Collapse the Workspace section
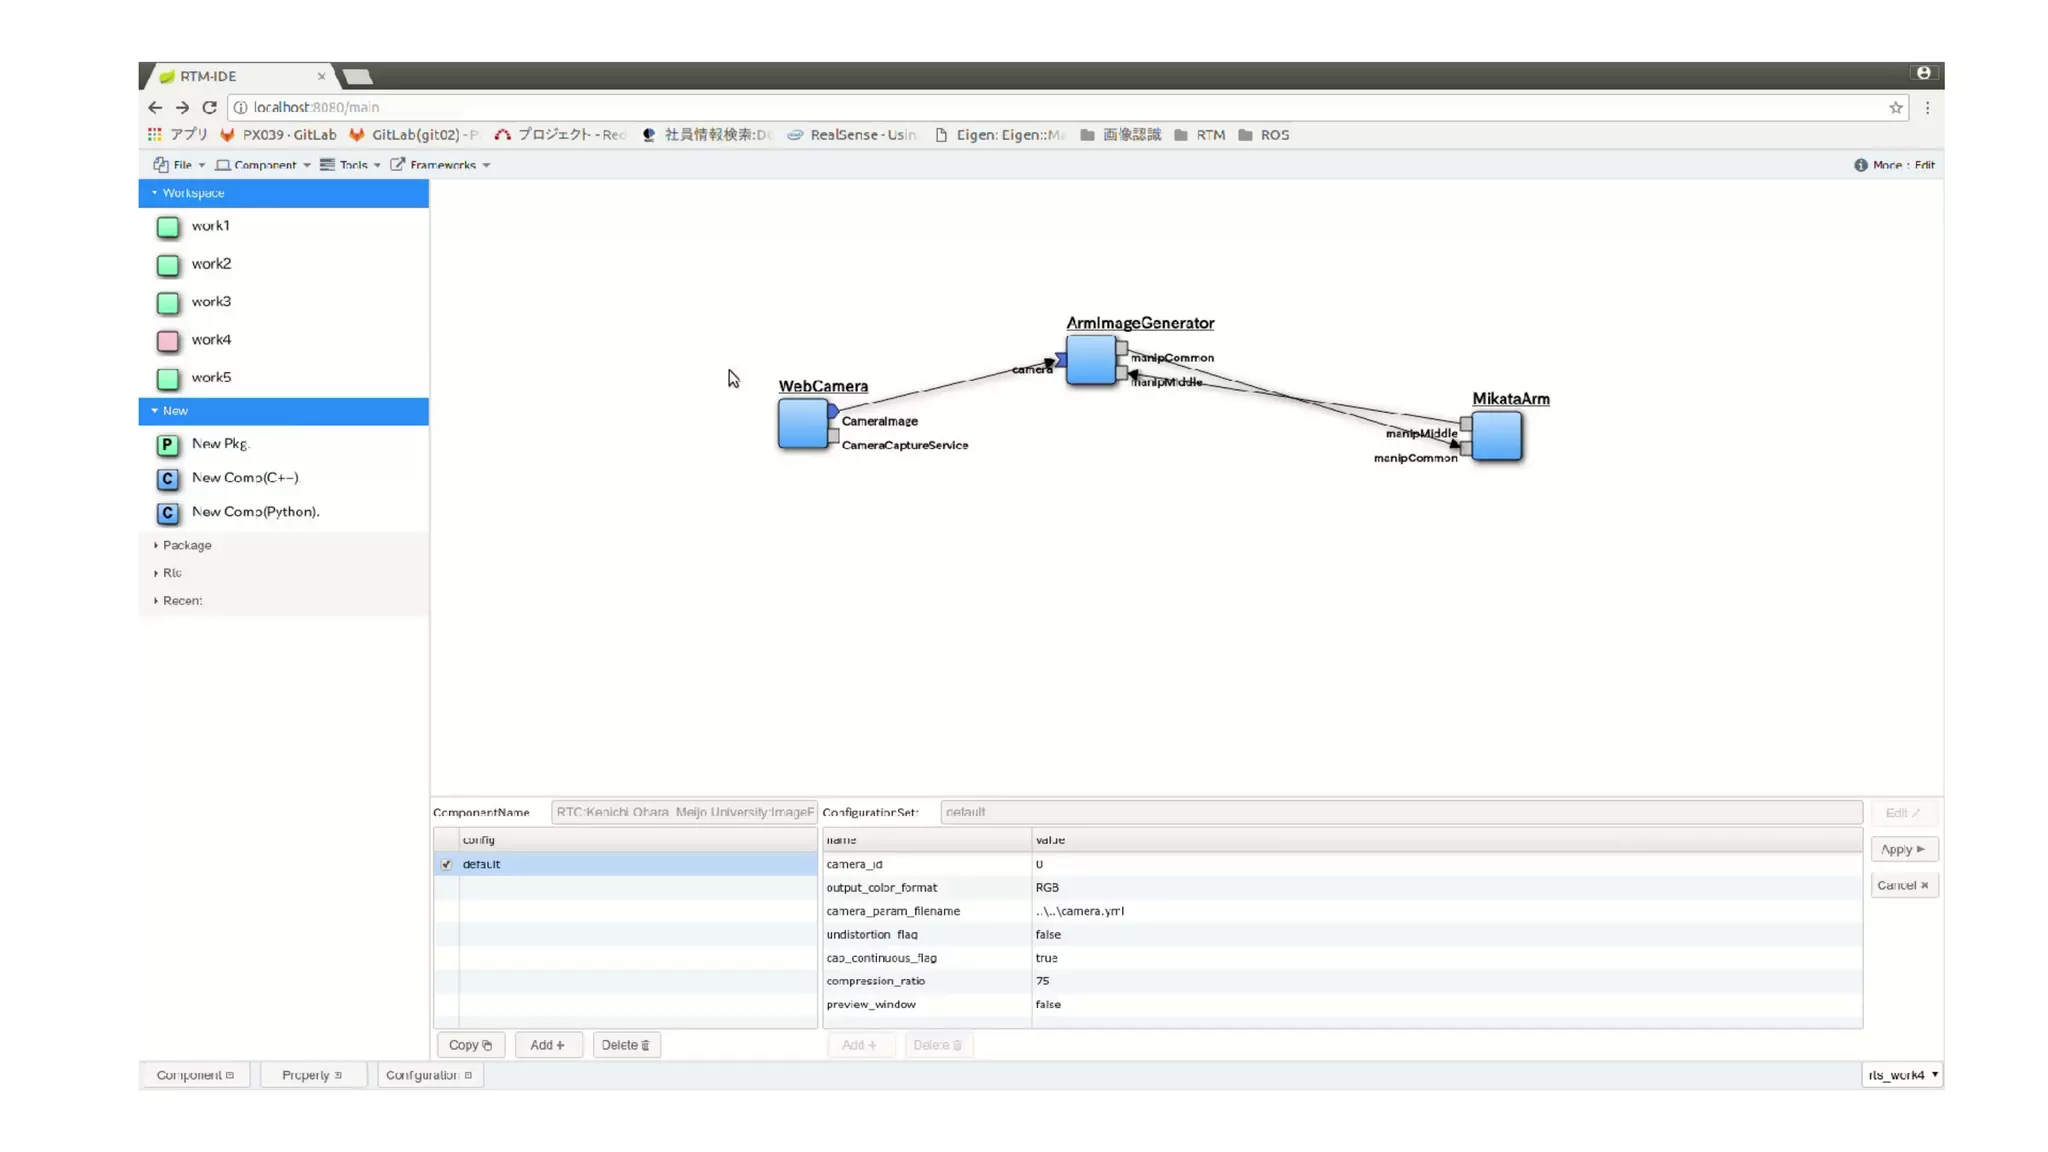Image resolution: width=2048 pixels, height=1152 pixels. pos(192,193)
